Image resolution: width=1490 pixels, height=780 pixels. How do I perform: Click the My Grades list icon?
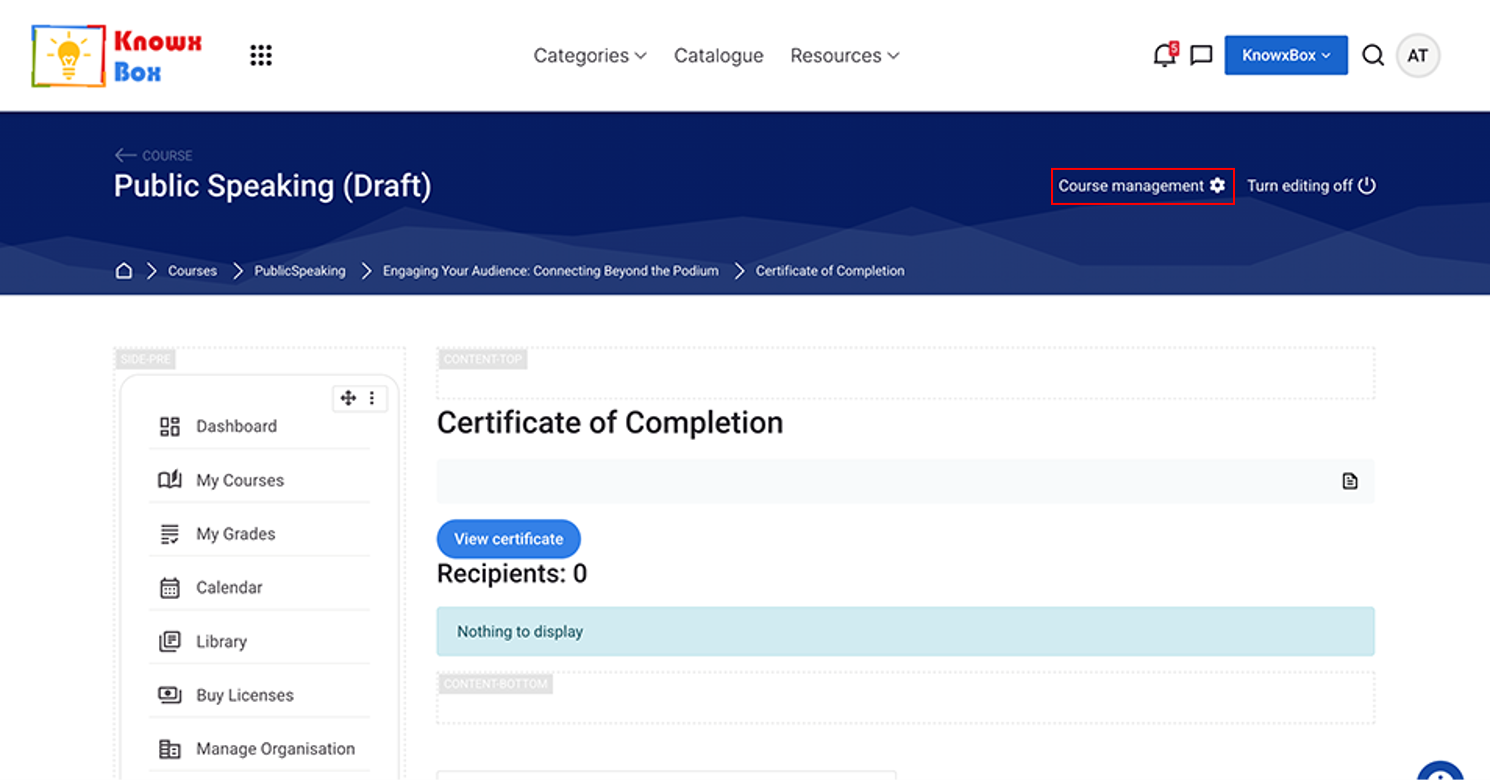[170, 534]
